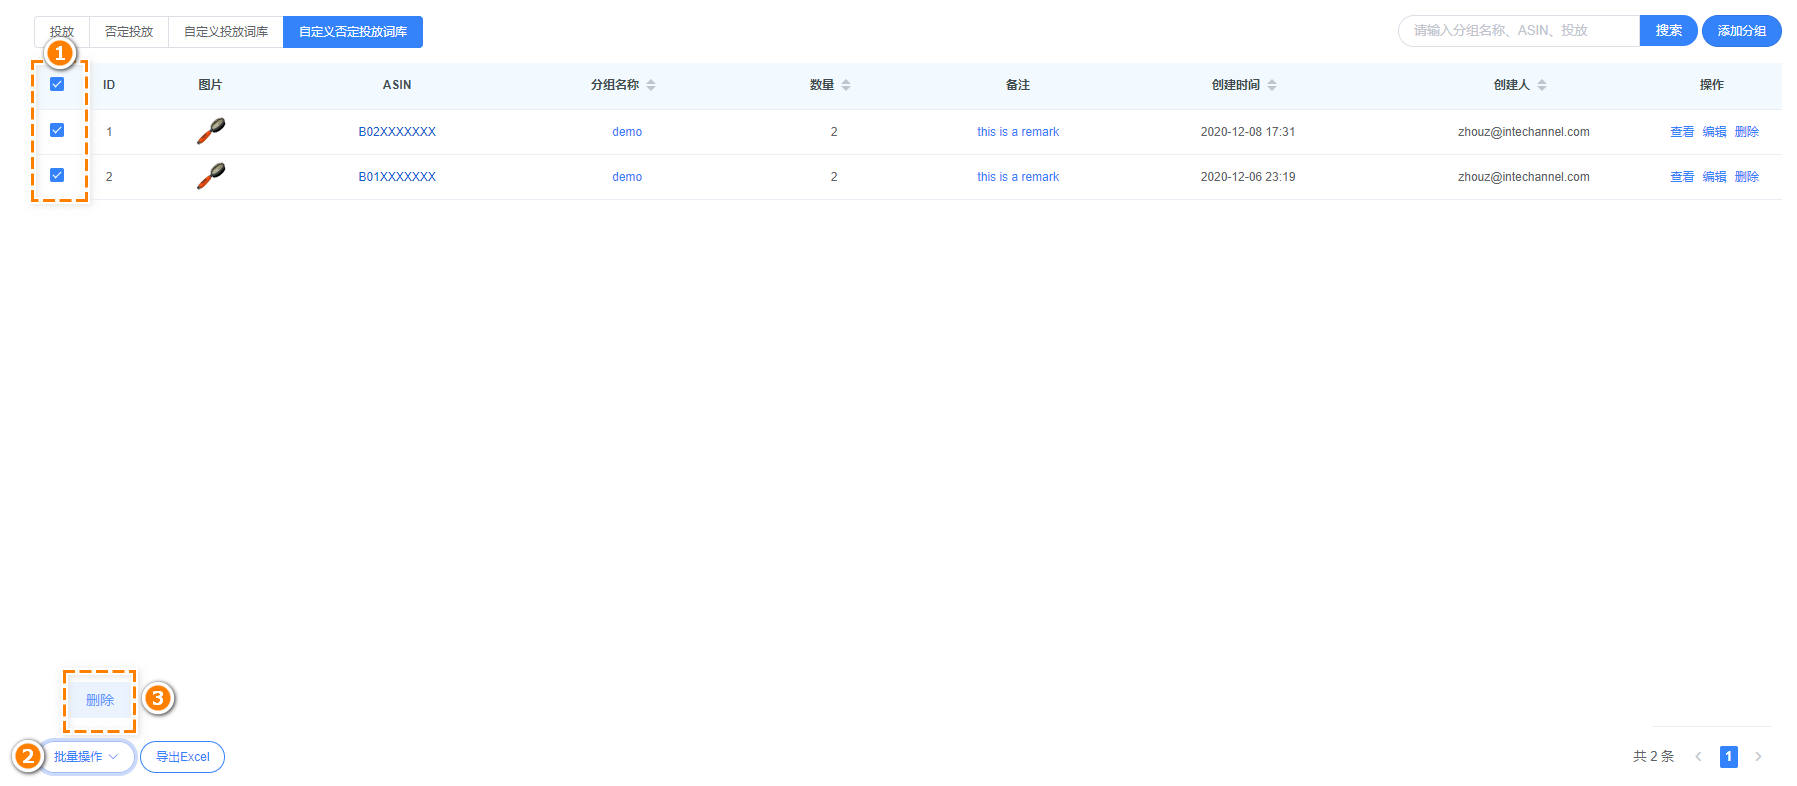The height and width of the screenshot is (786, 1797).
Task: Go to the previous page arrow
Action: point(1698,757)
